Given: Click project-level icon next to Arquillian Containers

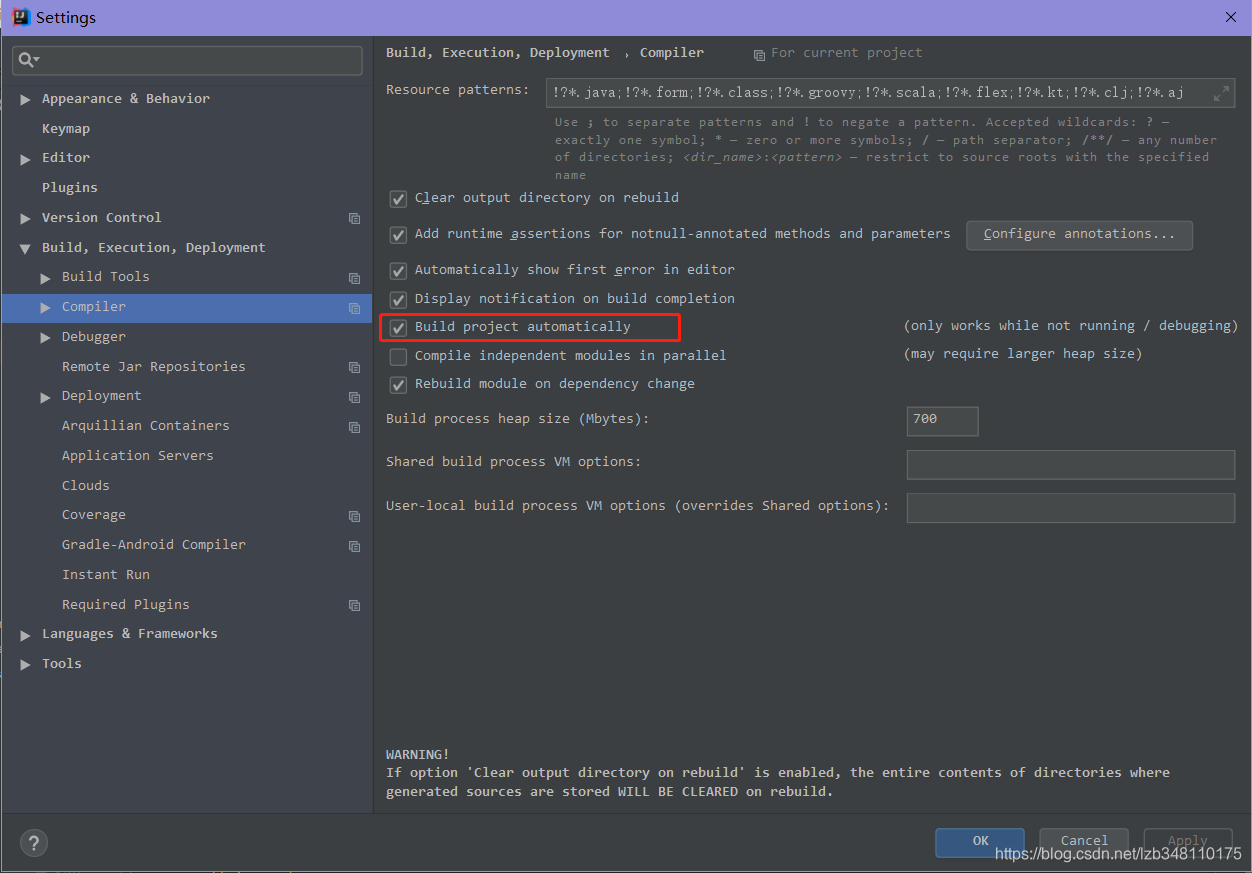Looking at the screenshot, I should (354, 427).
